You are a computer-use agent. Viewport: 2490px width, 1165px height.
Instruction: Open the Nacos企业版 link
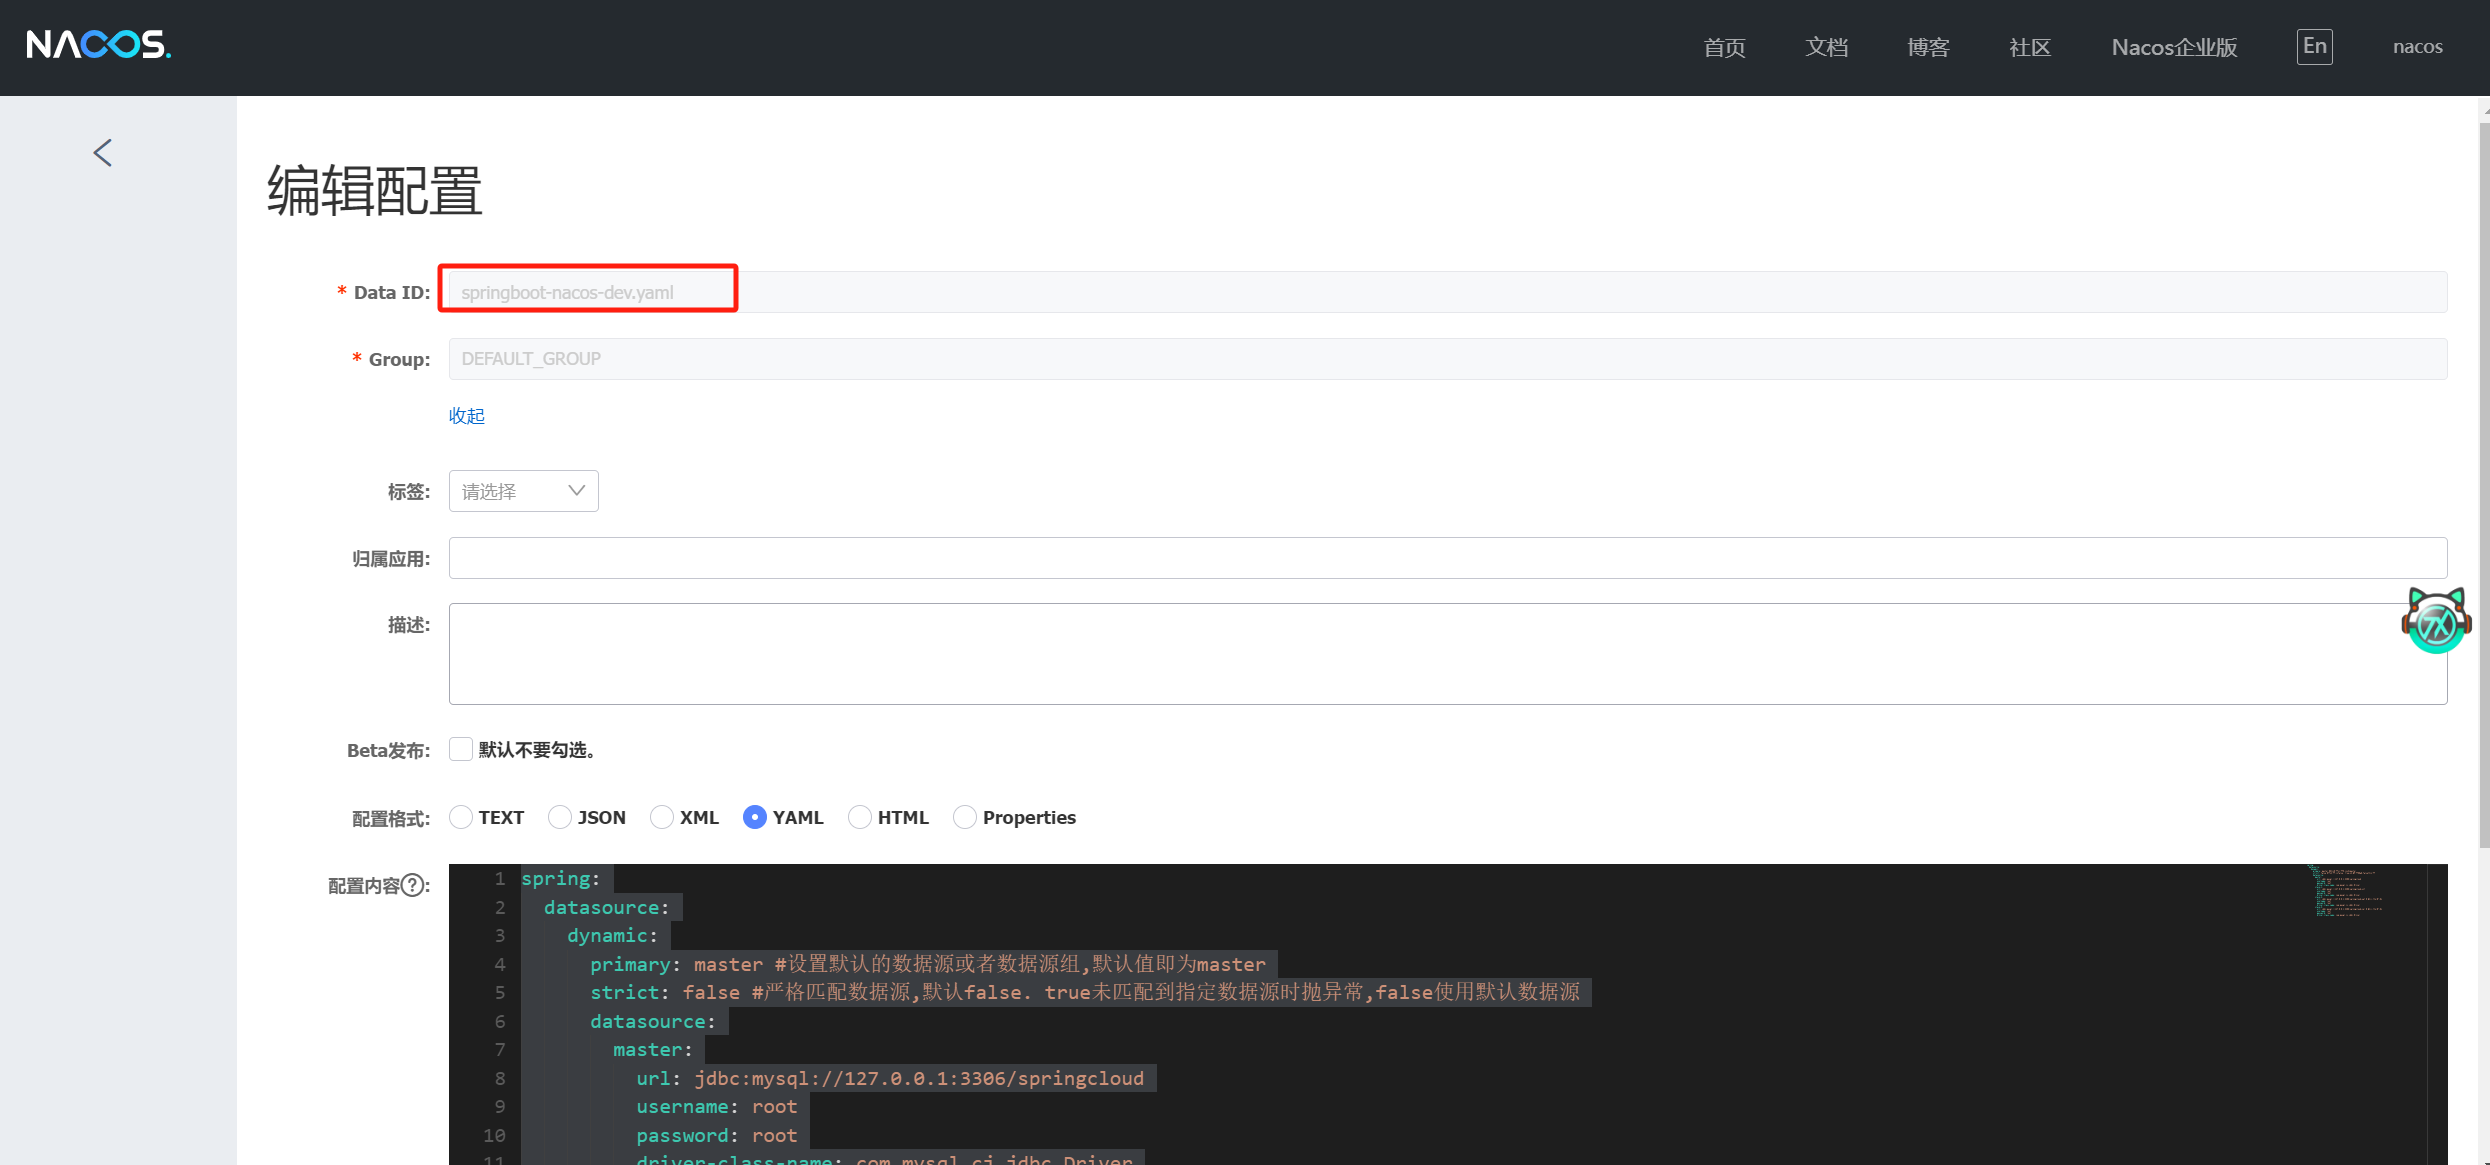[x=2174, y=47]
